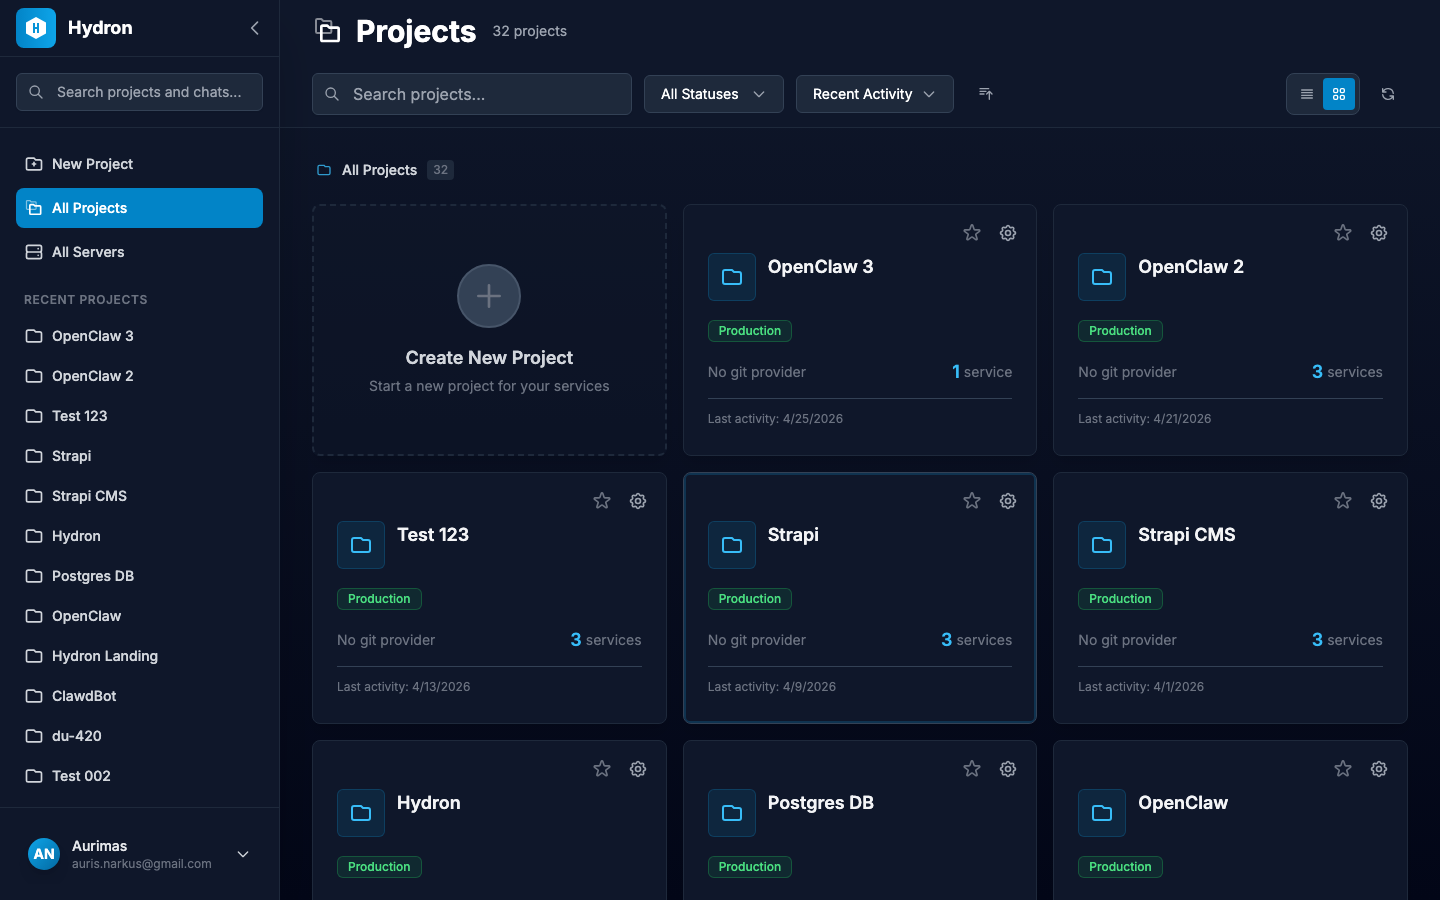Viewport: 1440px width, 900px height.
Task: Toggle the sort direction icon
Action: tap(986, 93)
